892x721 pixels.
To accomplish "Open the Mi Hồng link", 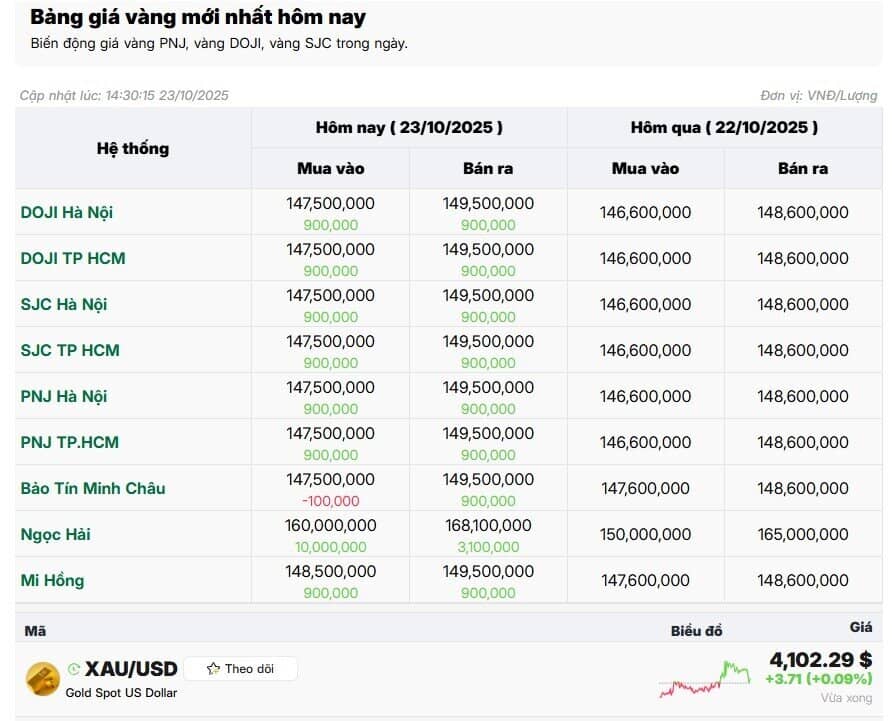I will click(x=52, y=580).
